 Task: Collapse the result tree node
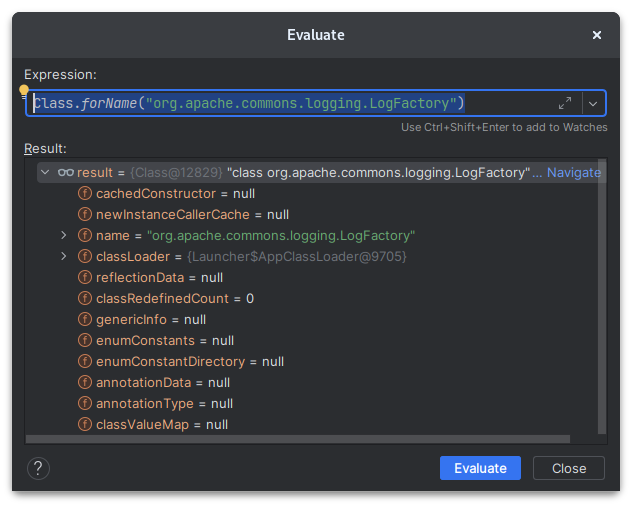pyautogui.click(x=44, y=172)
